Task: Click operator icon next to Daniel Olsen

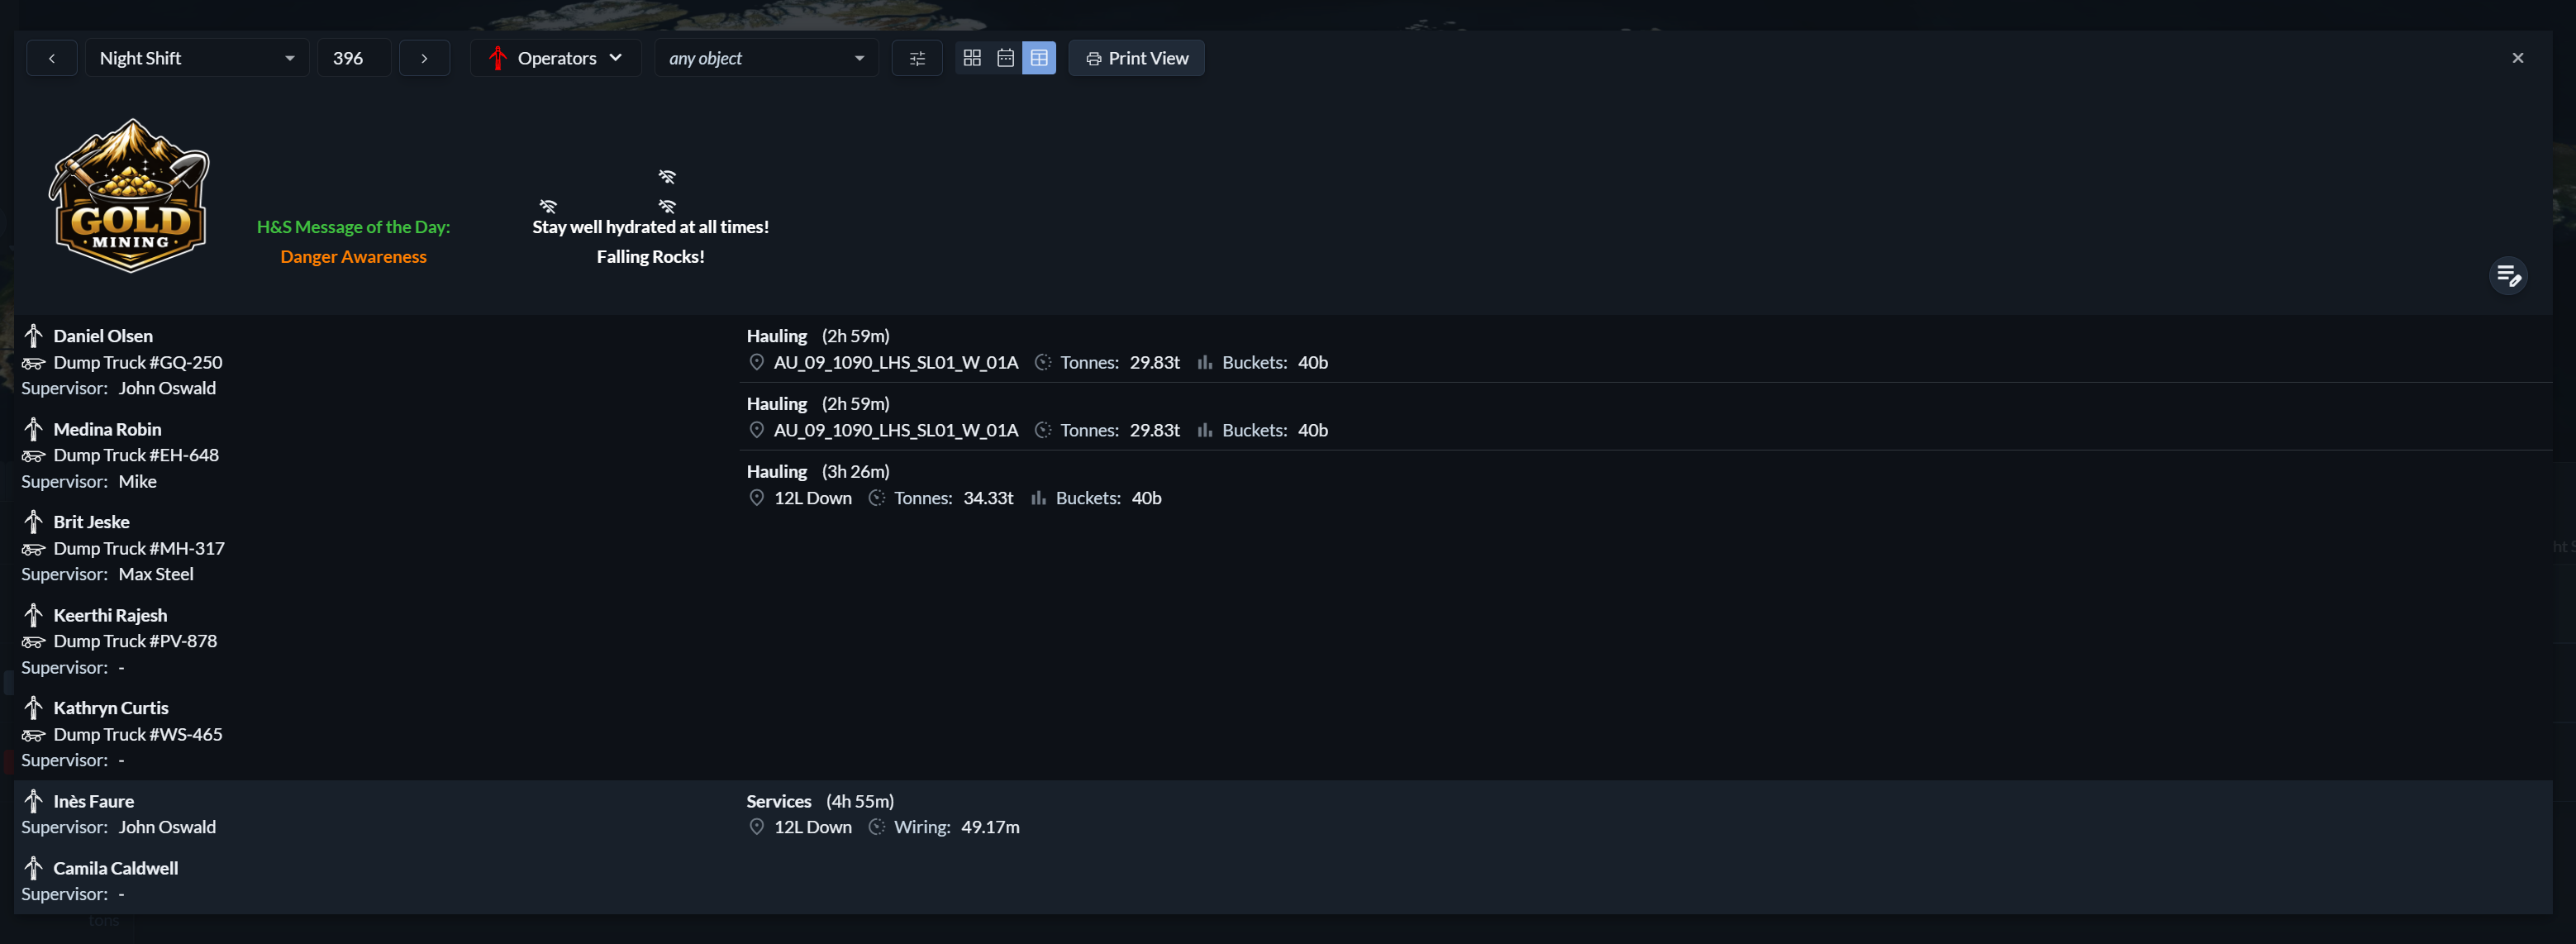Action: point(33,336)
